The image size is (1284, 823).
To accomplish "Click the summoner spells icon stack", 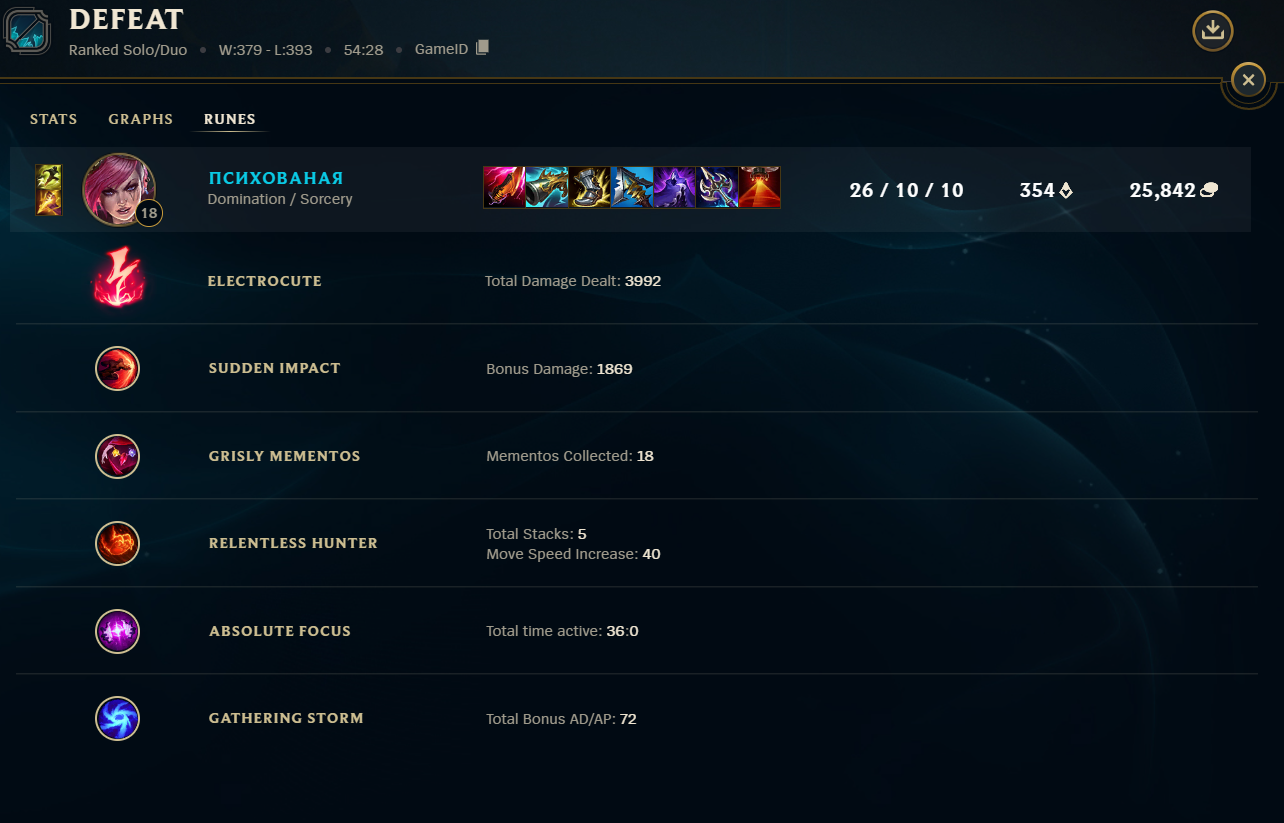I will point(49,190).
